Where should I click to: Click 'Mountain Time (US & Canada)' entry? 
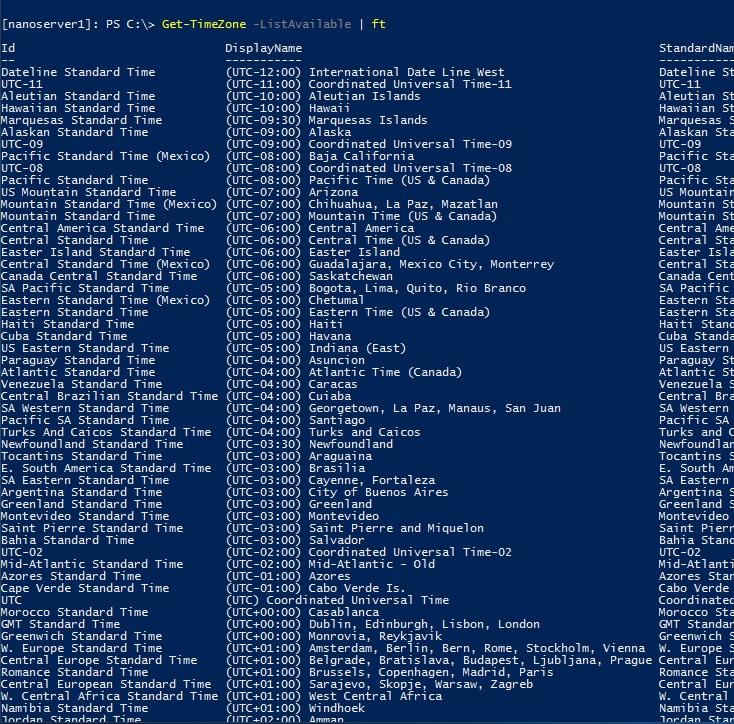pos(402,216)
